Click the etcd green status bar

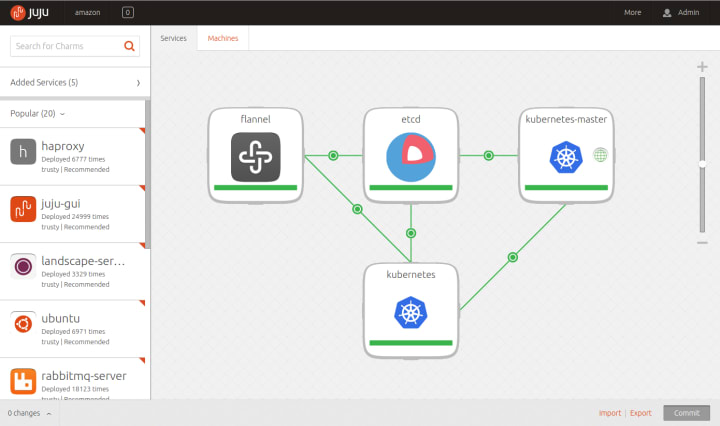pyautogui.click(x=411, y=187)
